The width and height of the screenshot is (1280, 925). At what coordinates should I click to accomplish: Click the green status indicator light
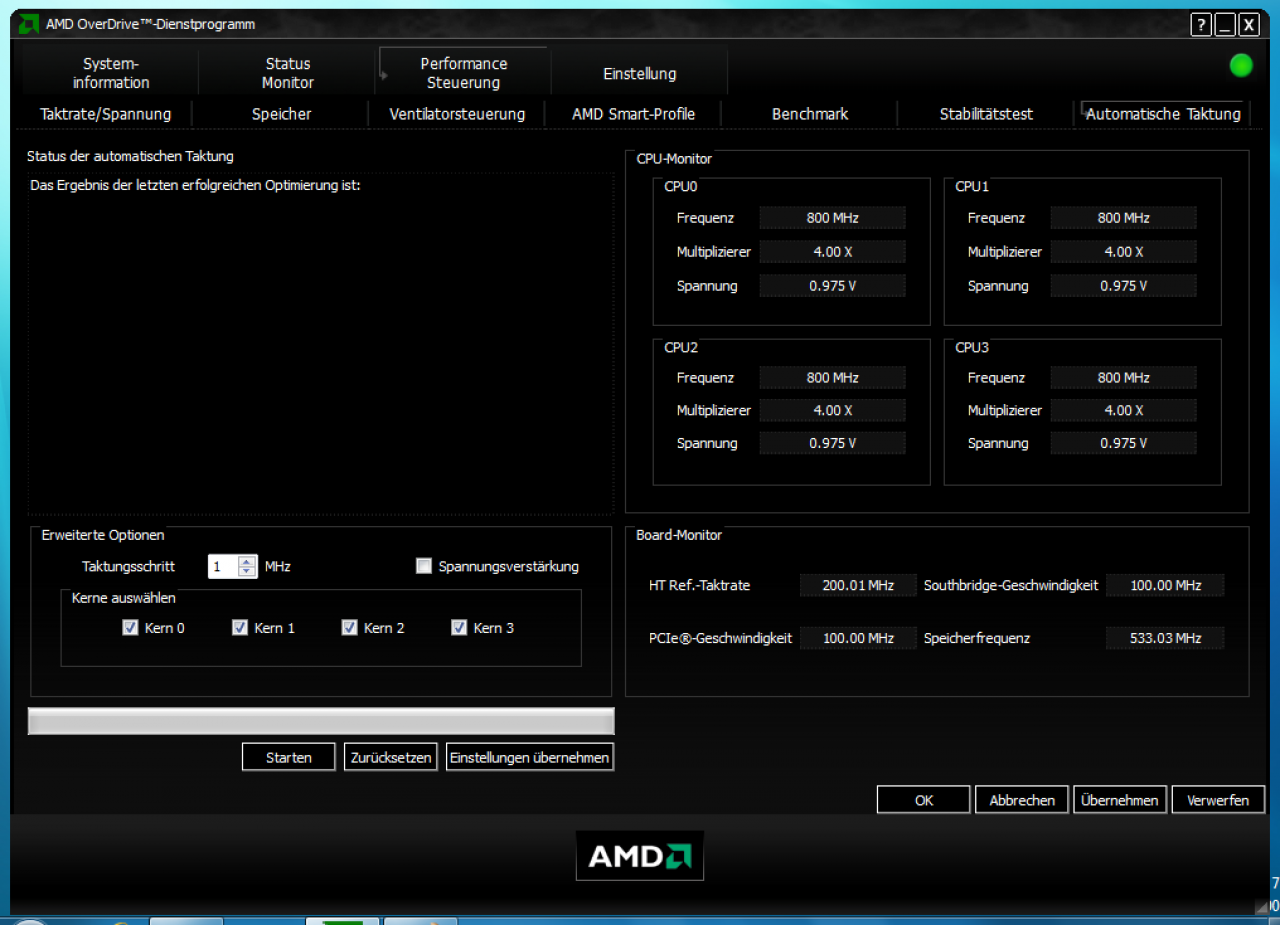[x=1241, y=66]
